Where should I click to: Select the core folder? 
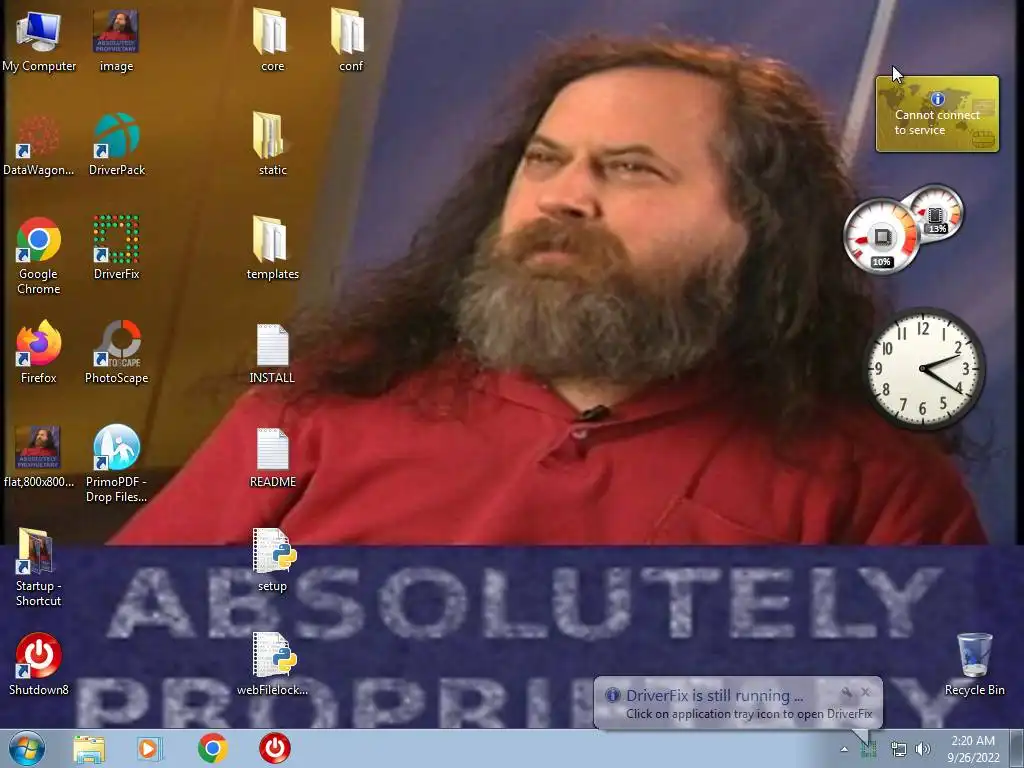click(x=272, y=41)
